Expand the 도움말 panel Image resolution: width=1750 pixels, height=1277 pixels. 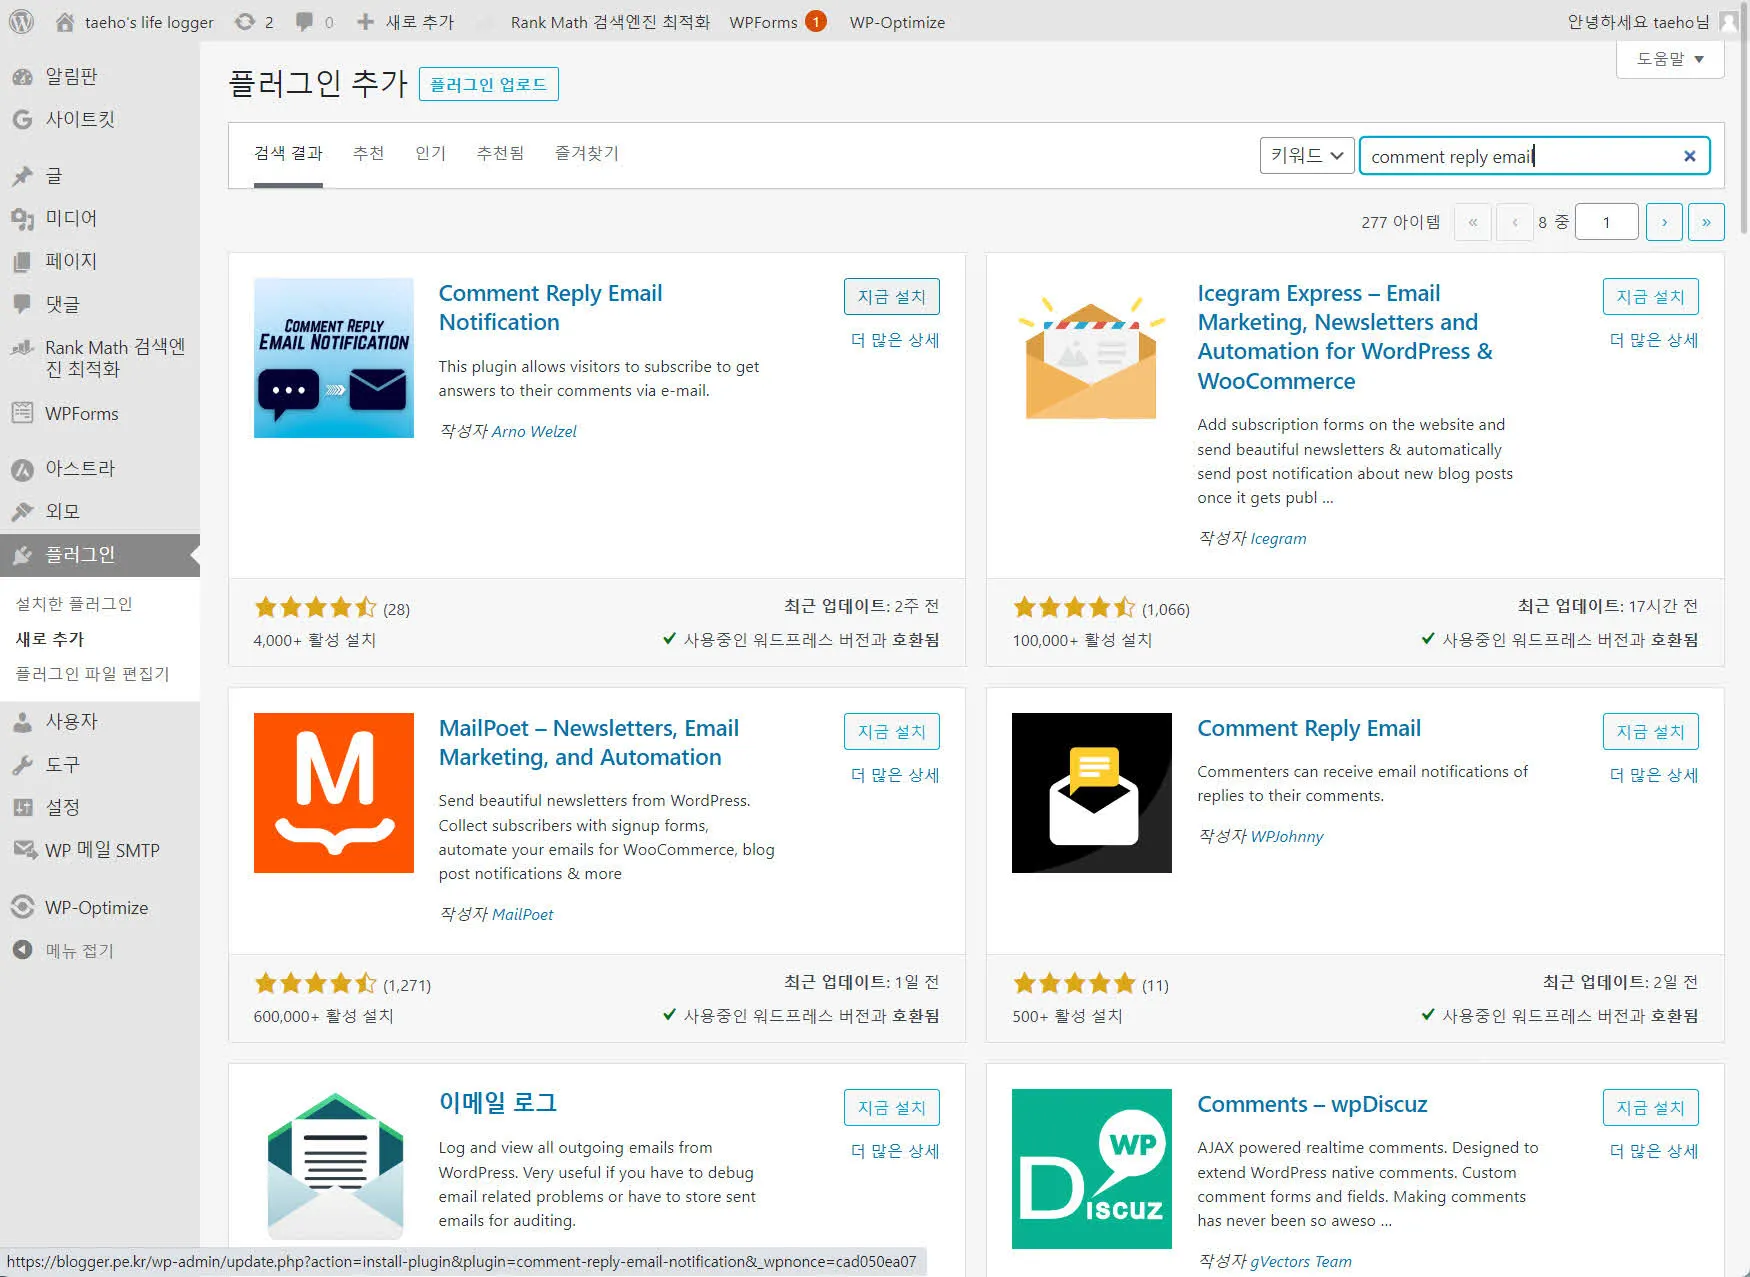point(1668,59)
